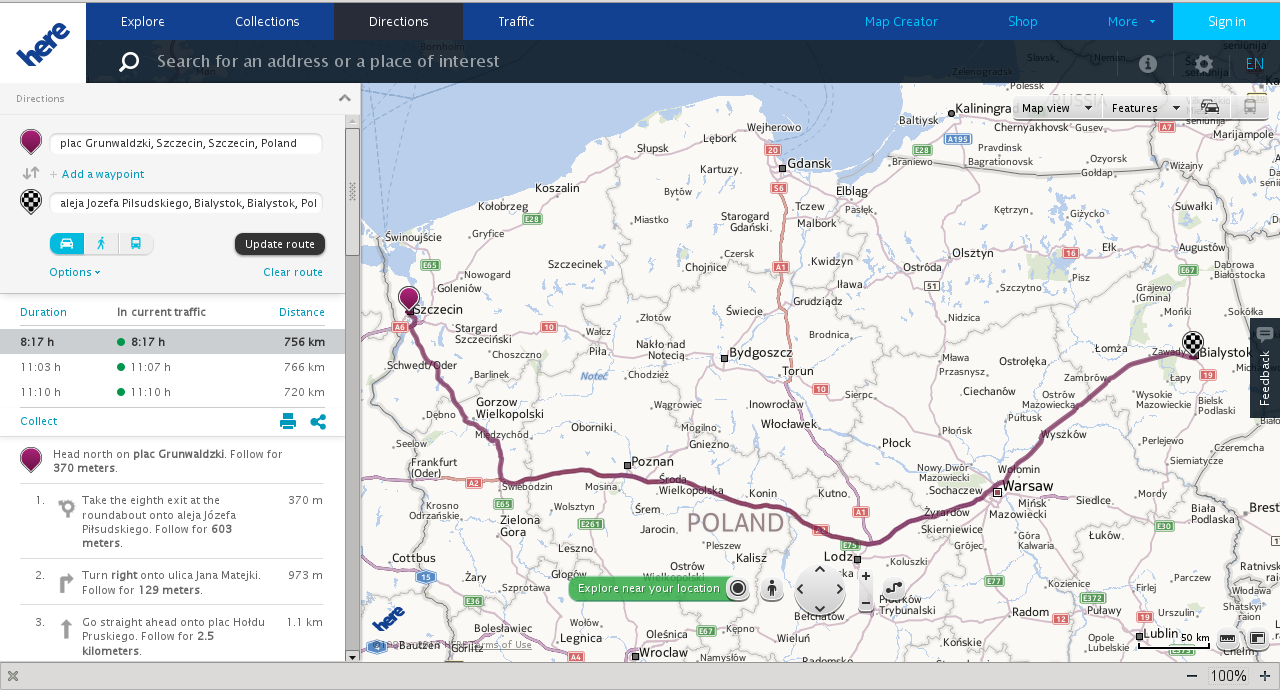Click the Update route button
This screenshot has width=1280, height=690.
point(280,244)
